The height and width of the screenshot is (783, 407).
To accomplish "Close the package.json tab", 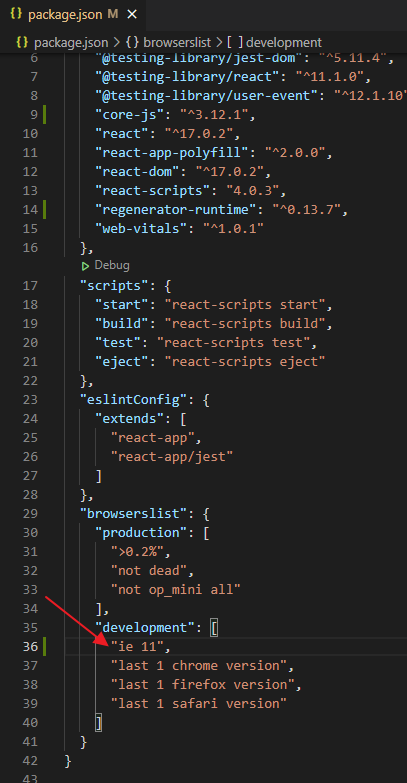I will point(132,14).
